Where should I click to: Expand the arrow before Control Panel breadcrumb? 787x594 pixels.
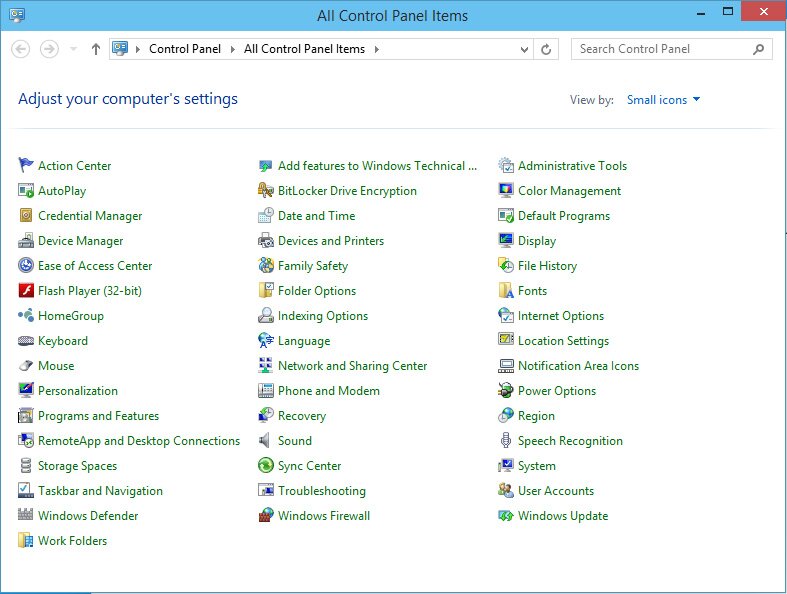137,49
